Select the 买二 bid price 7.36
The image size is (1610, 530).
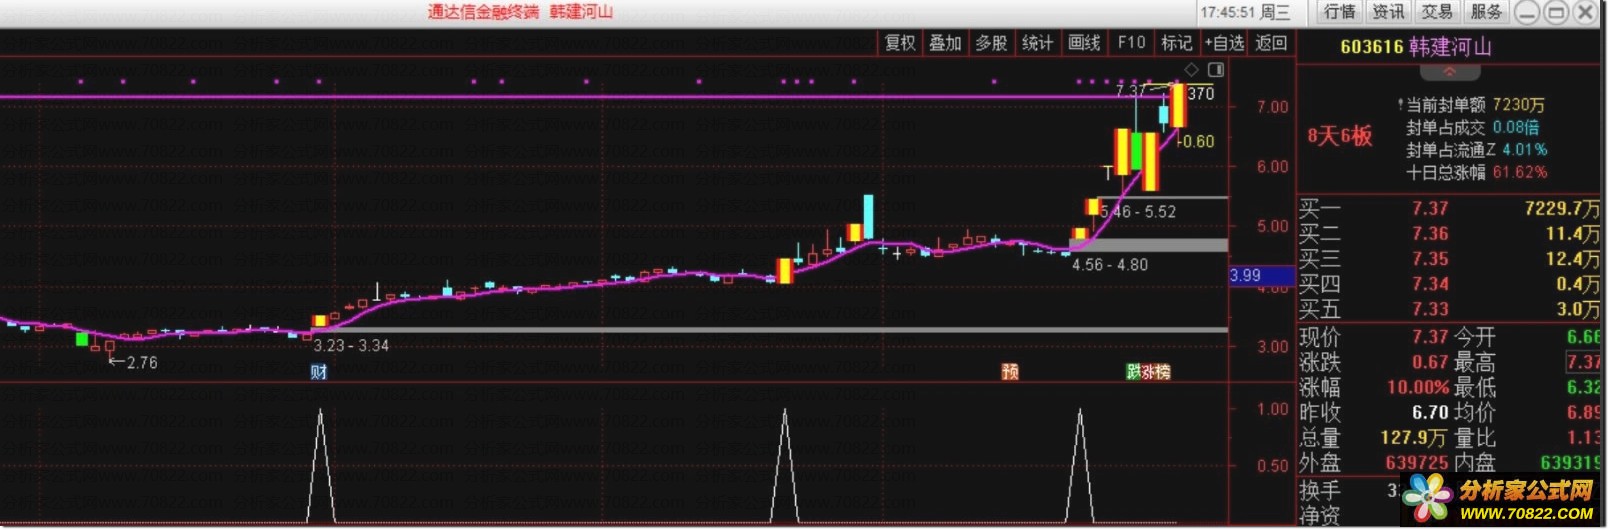click(1430, 234)
